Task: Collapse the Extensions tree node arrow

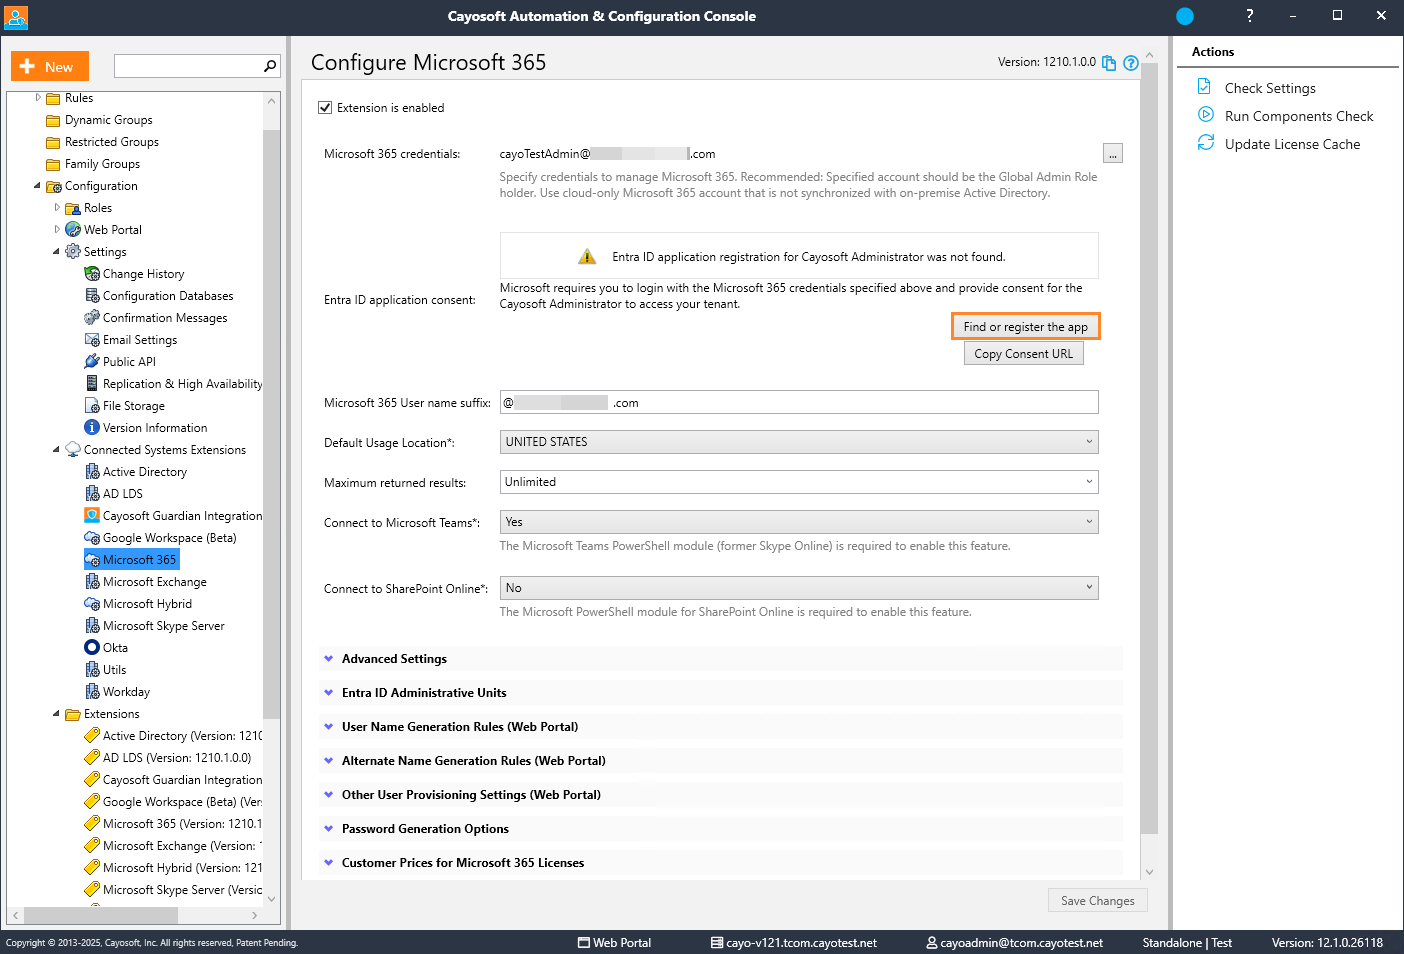Action: point(56,713)
